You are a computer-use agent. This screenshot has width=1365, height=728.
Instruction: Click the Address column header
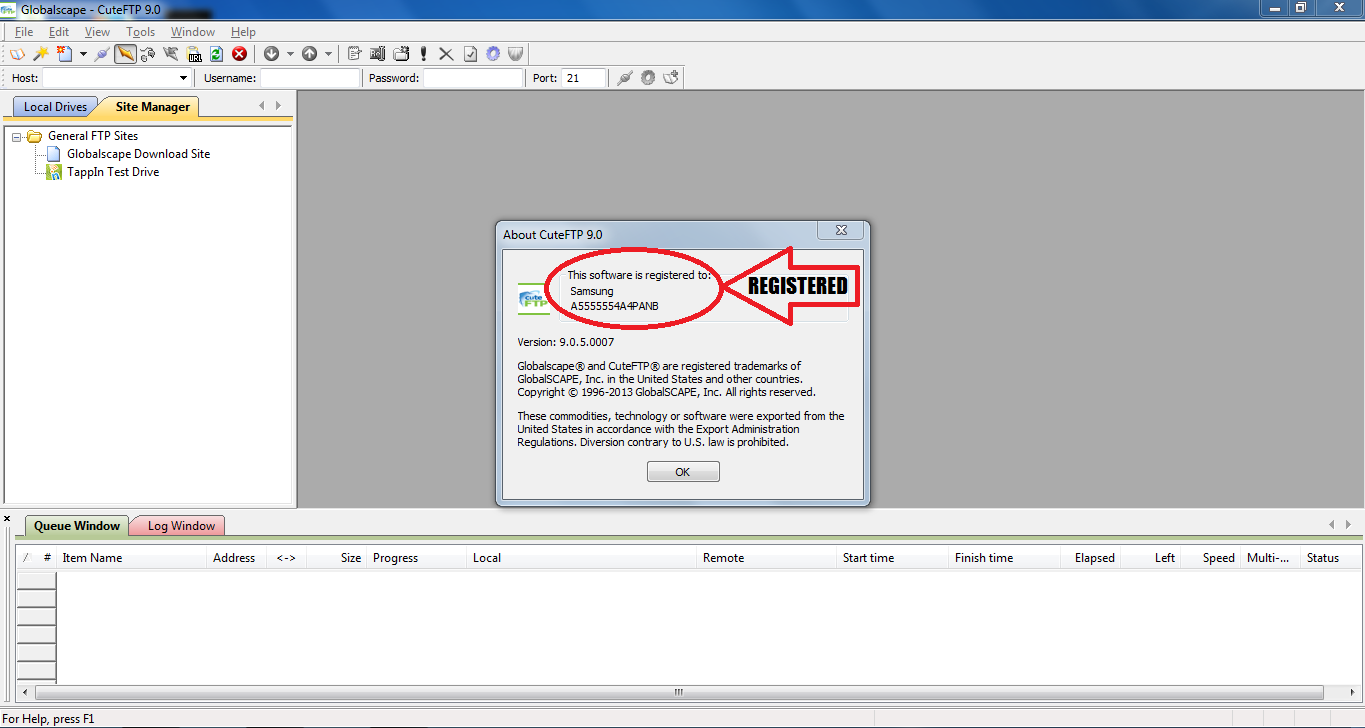236,558
